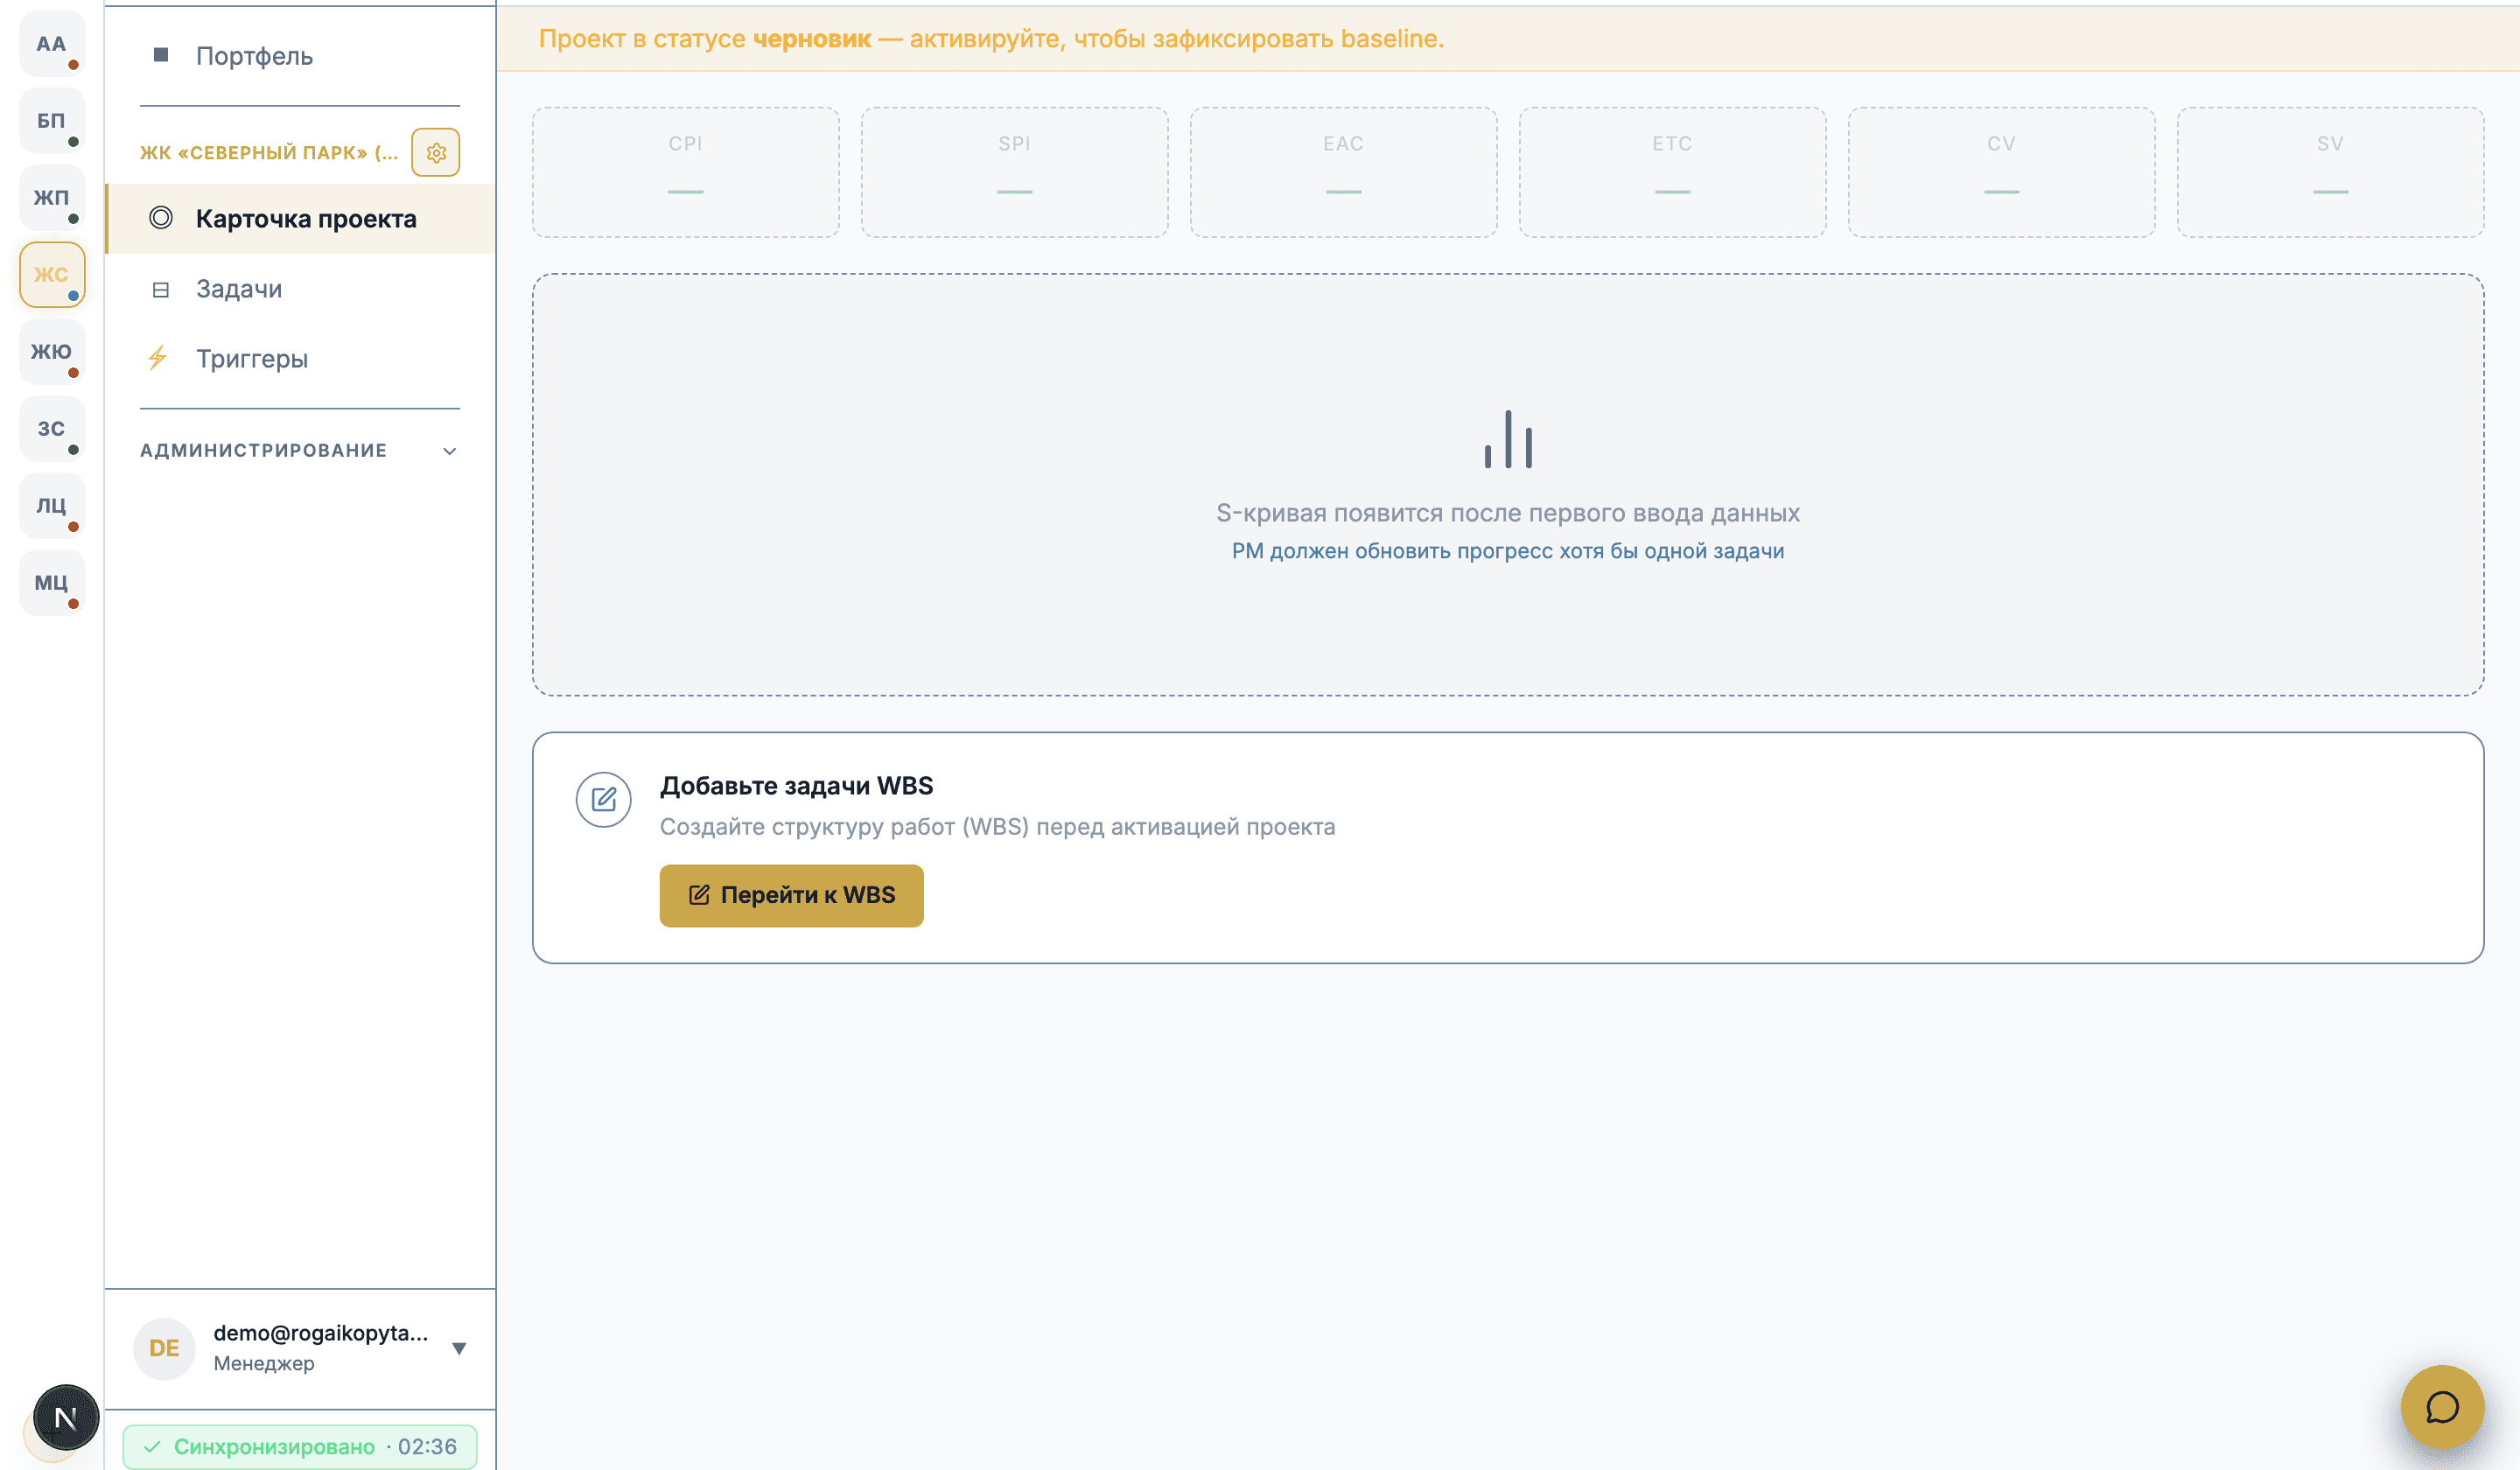Click the DE user avatar
2520x1470 pixels.
164,1348
